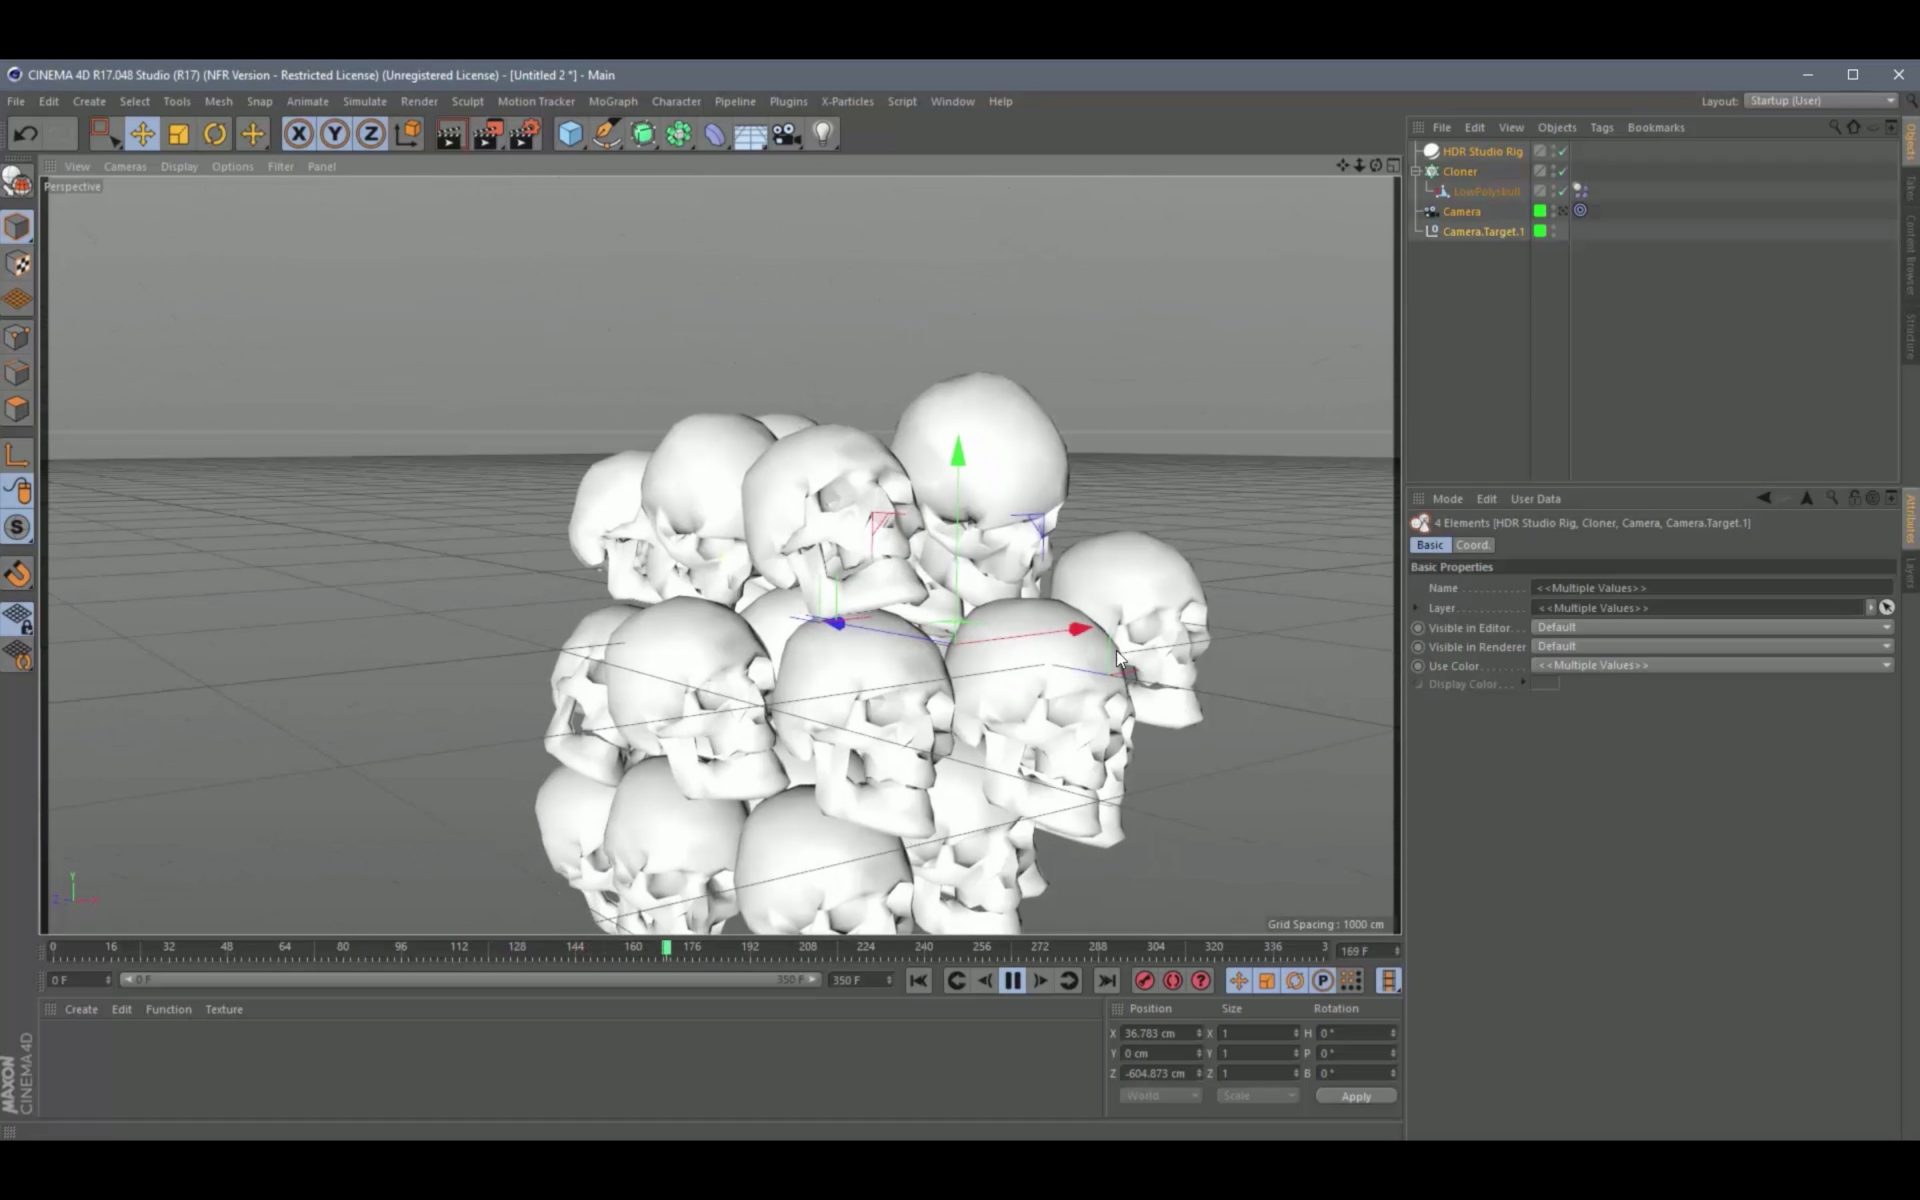Click the Floor environment icon
This screenshot has width=1920, height=1200.
click(x=750, y=134)
